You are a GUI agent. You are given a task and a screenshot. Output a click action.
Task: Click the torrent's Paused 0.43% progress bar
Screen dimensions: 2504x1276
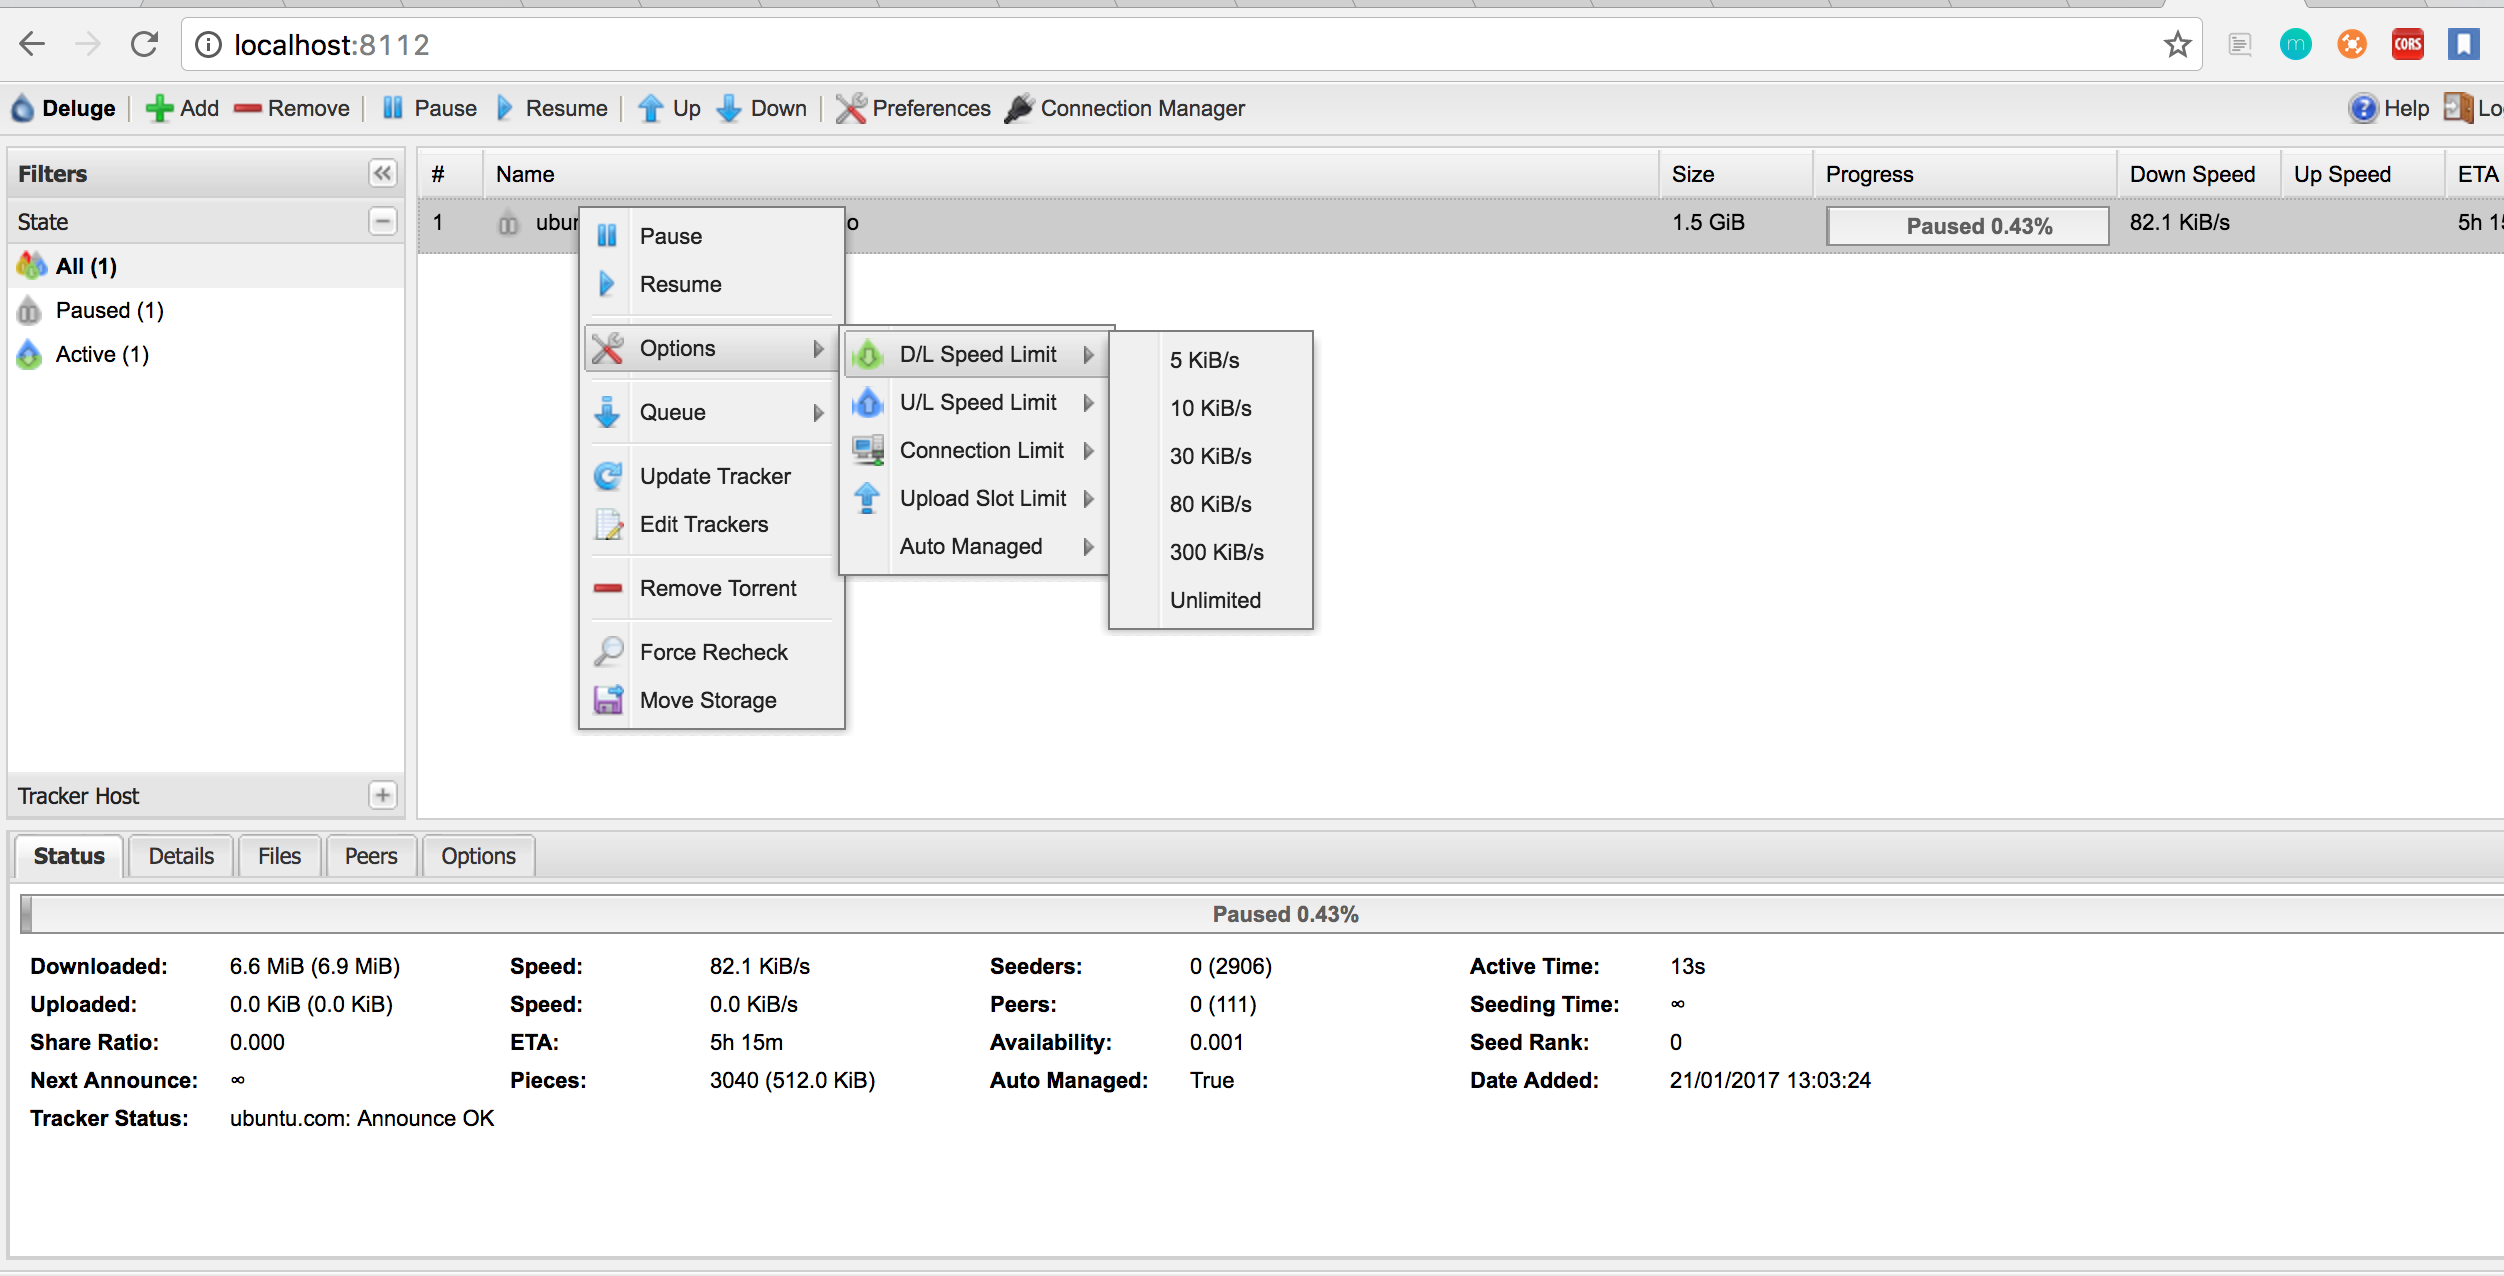click(1966, 226)
